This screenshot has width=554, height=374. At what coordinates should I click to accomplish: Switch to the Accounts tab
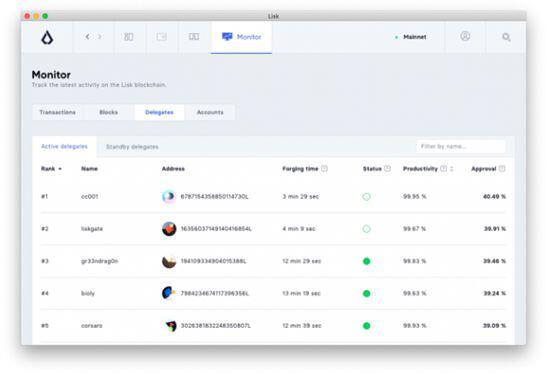(210, 112)
